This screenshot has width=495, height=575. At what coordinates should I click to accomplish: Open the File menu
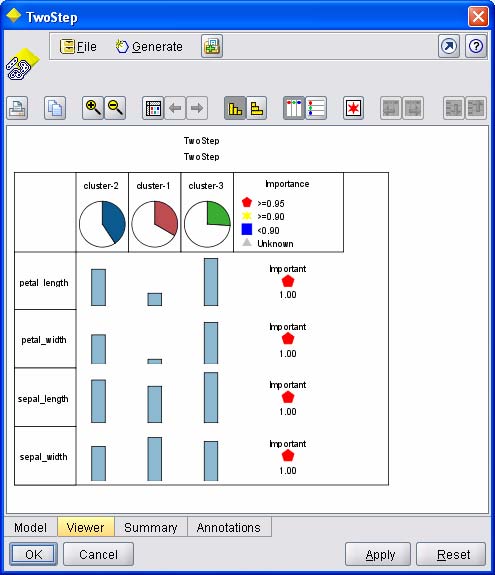[x=78, y=47]
